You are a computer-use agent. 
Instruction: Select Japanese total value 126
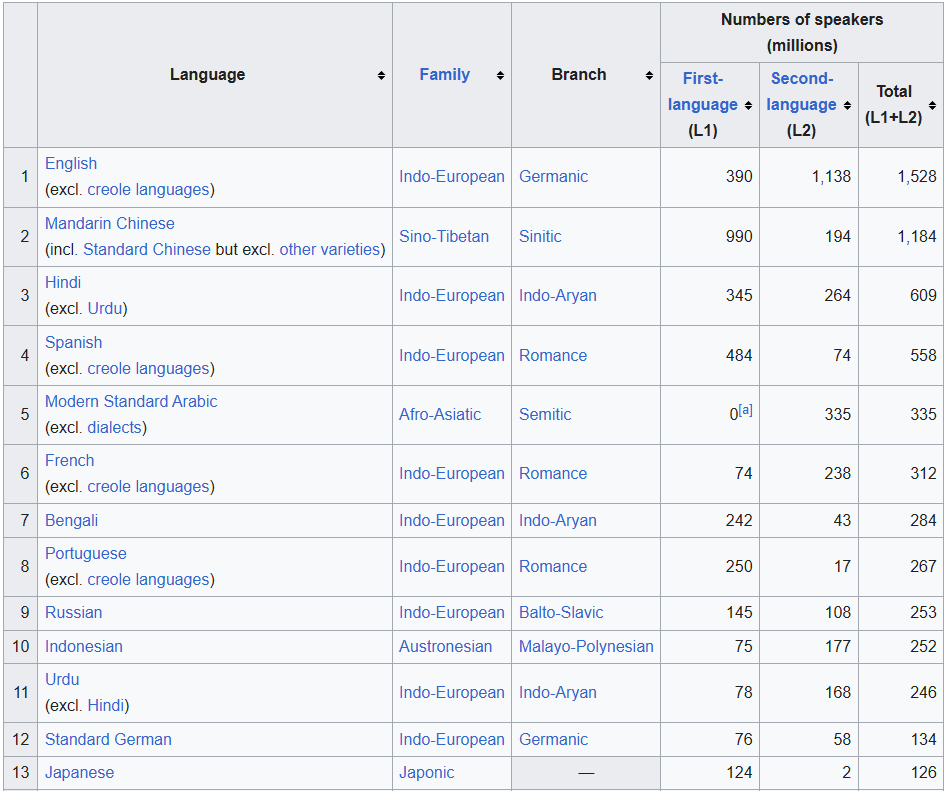tap(924, 772)
